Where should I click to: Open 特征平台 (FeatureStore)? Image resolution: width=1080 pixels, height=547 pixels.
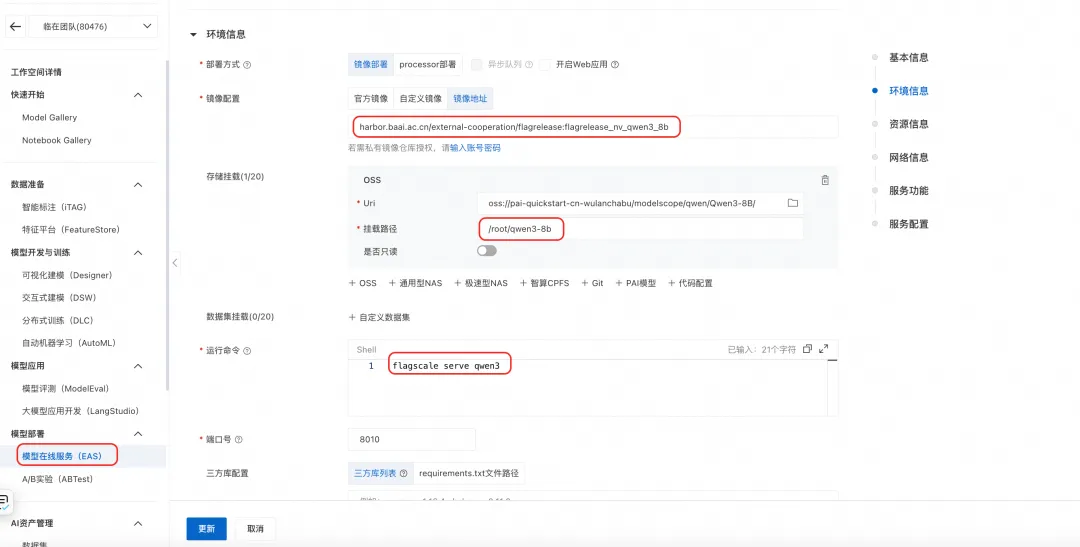[71, 229]
